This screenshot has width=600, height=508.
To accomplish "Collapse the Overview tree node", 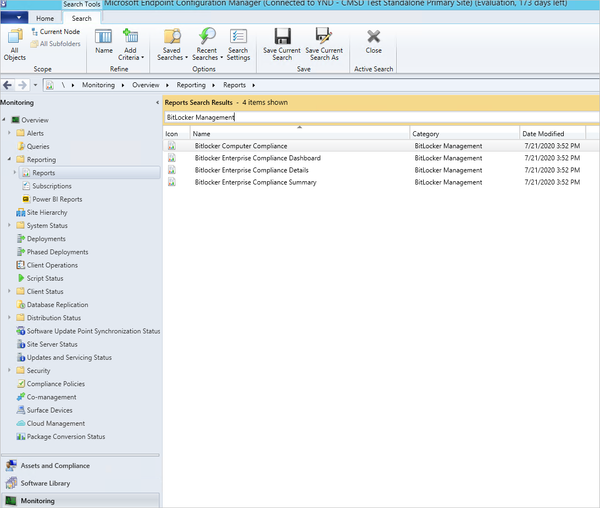I will [x=4, y=120].
